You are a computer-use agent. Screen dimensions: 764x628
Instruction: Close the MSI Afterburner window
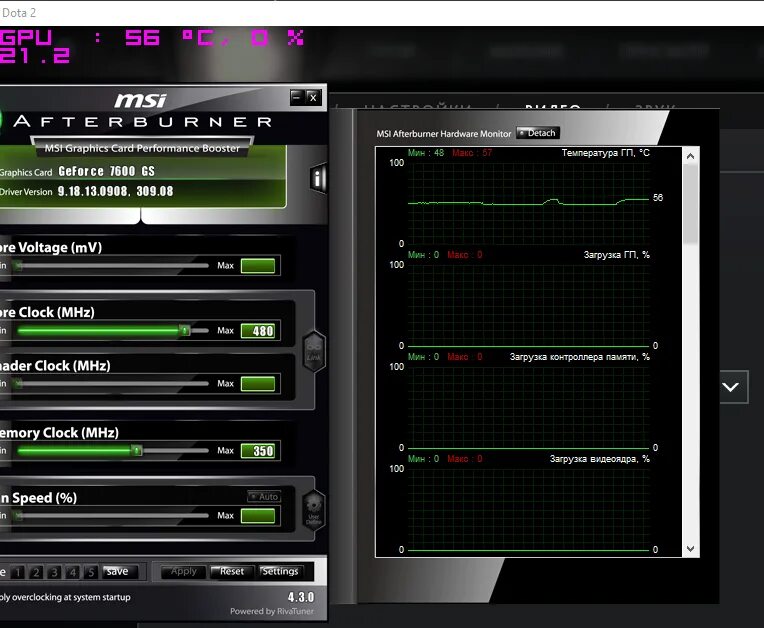click(313, 97)
